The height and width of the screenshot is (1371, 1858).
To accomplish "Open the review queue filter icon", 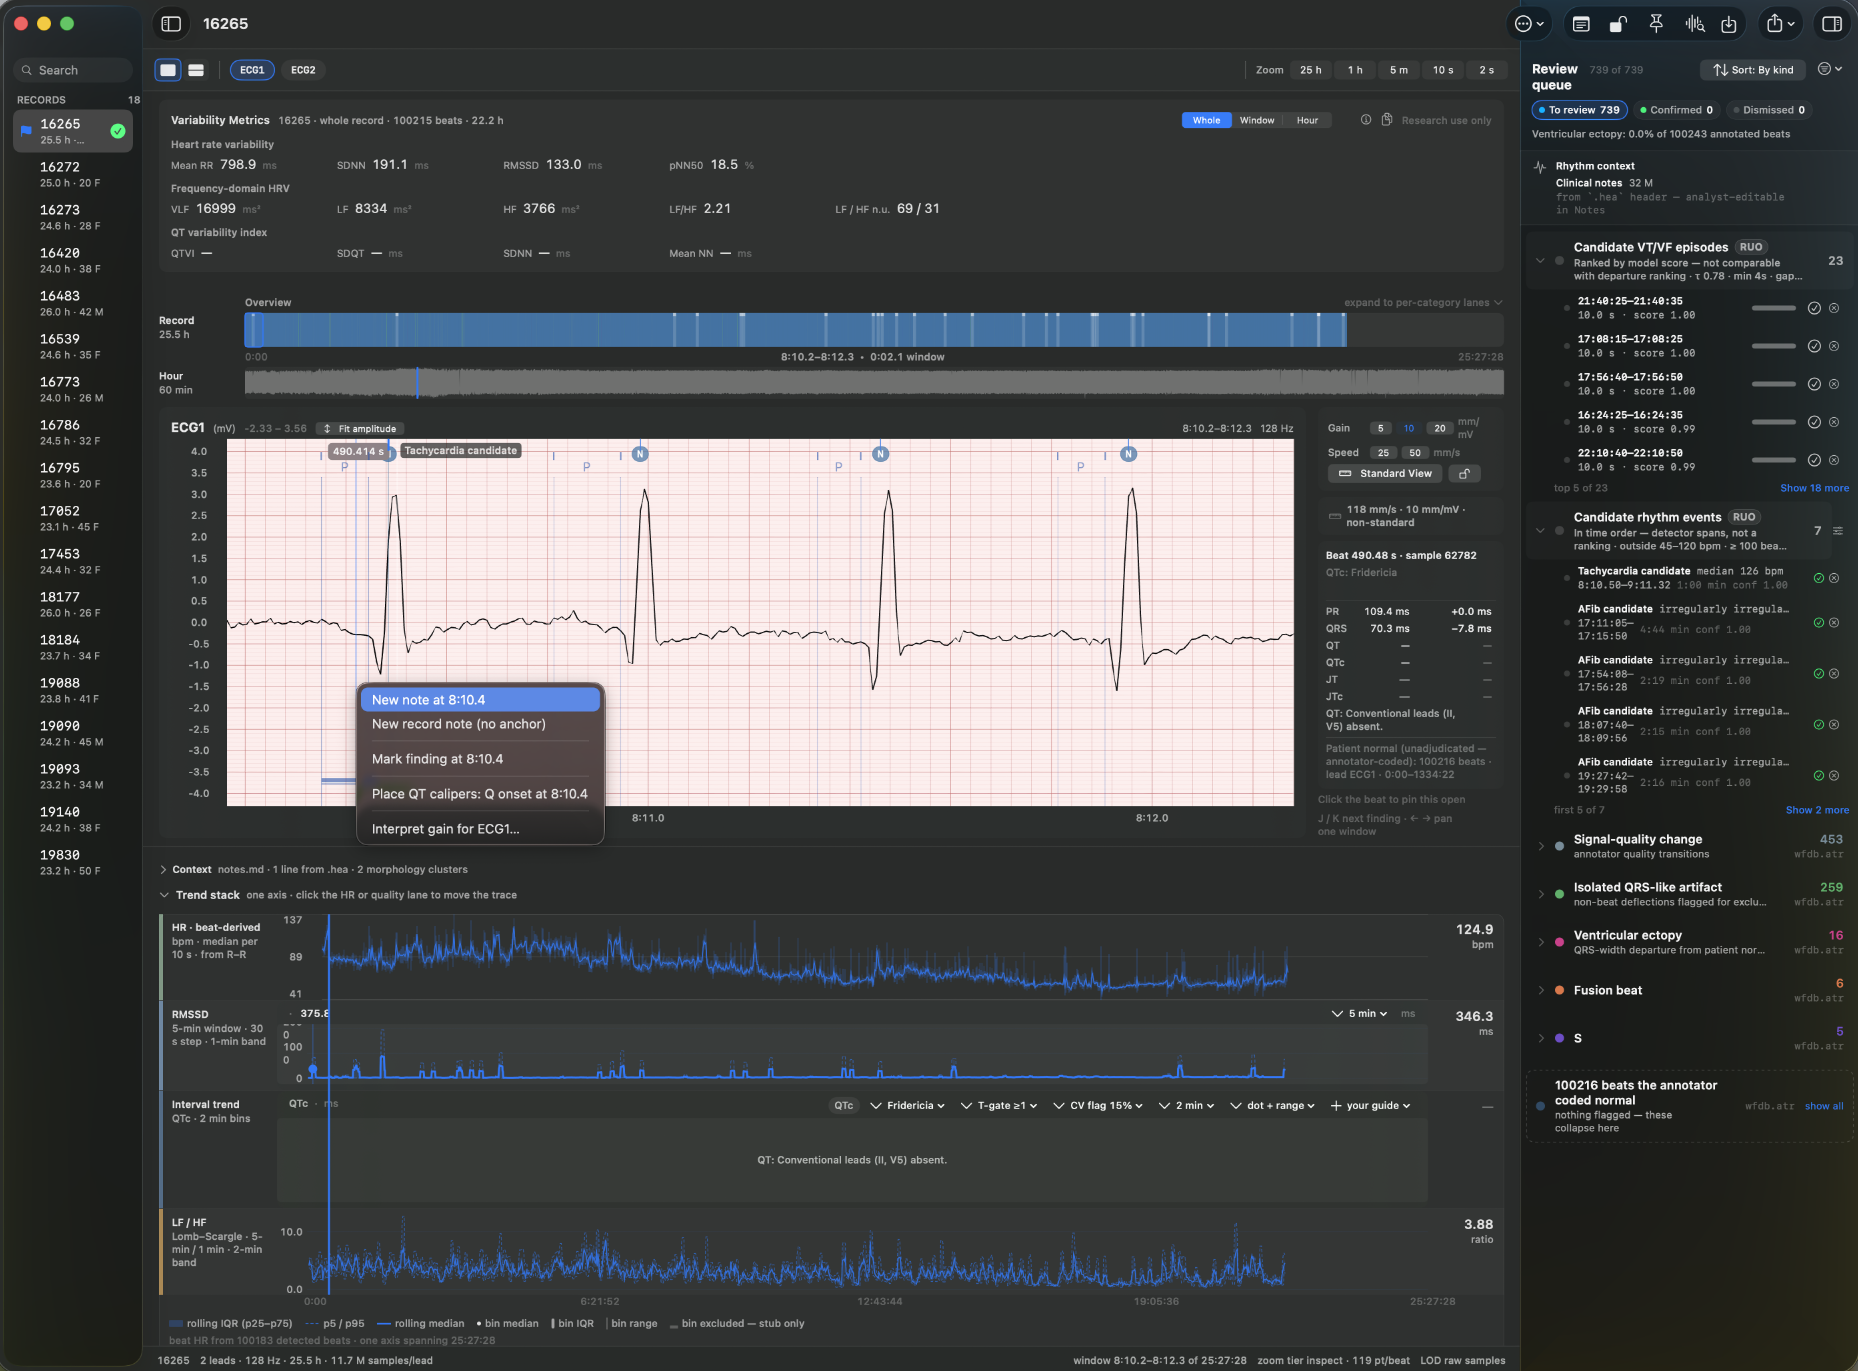I will (1830, 69).
